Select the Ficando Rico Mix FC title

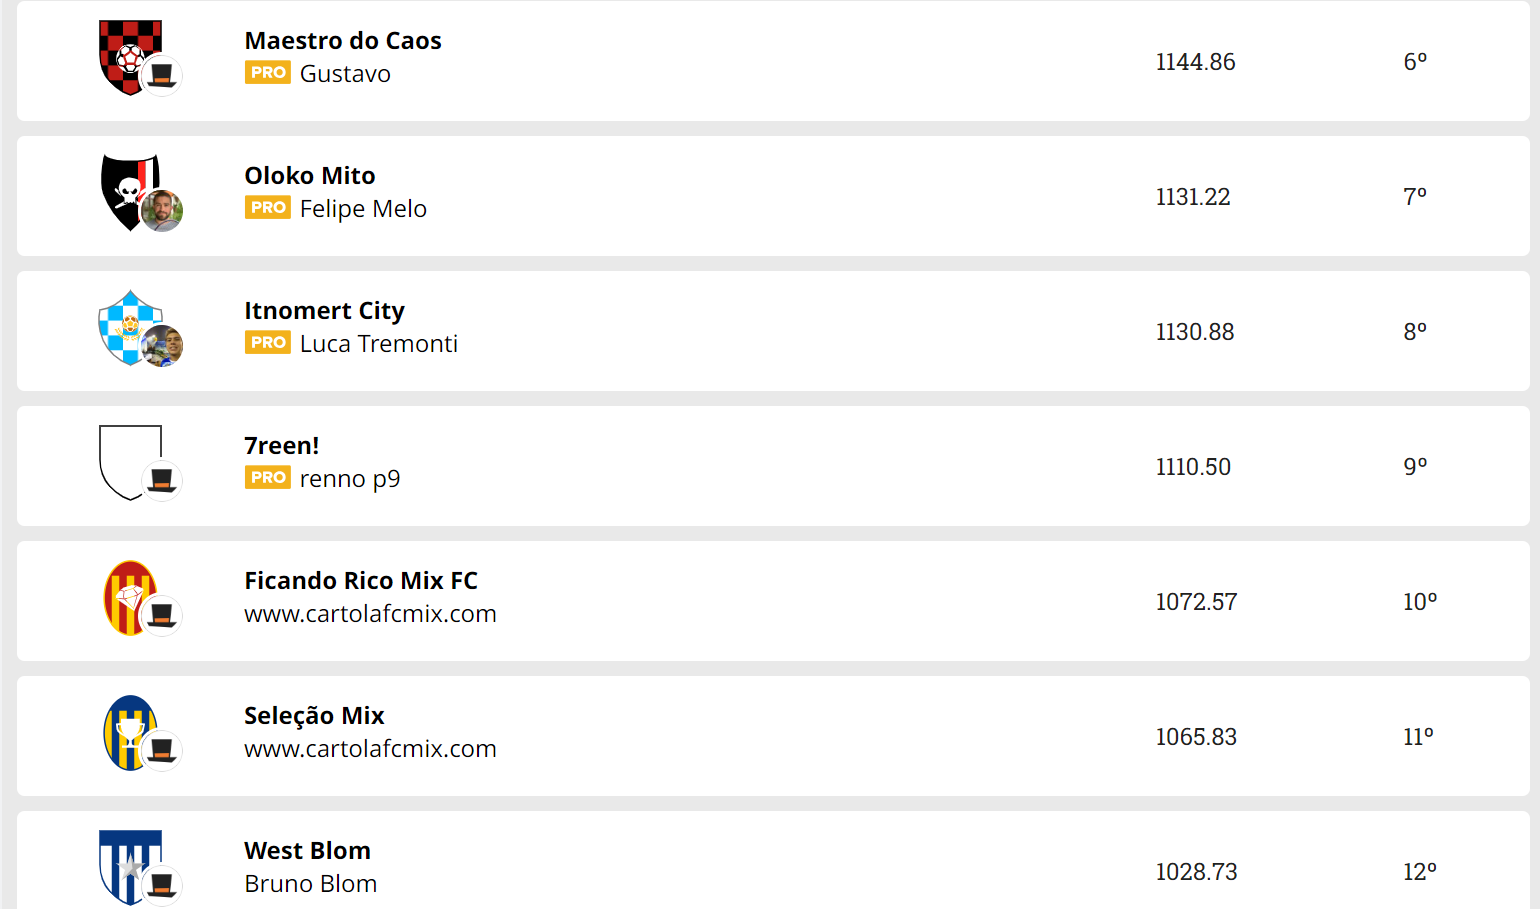(x=361, y=581)
